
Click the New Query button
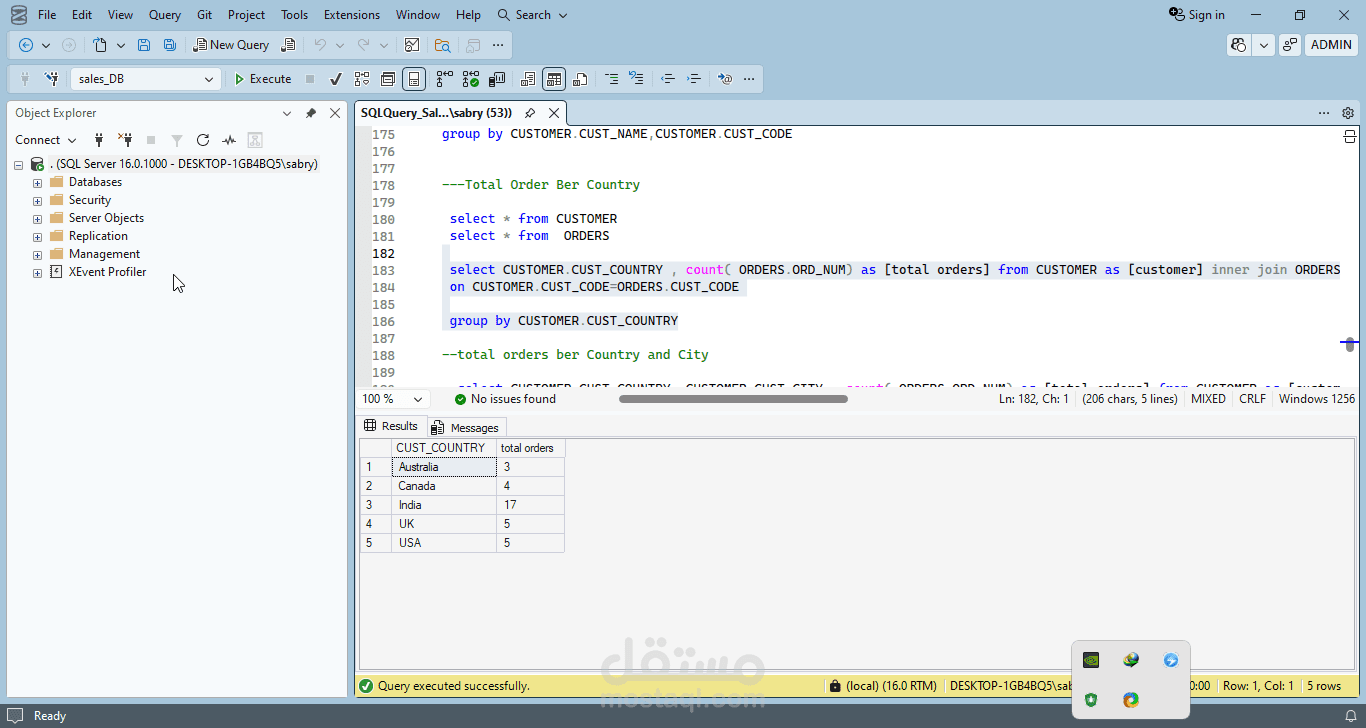[x=231, y=45]
